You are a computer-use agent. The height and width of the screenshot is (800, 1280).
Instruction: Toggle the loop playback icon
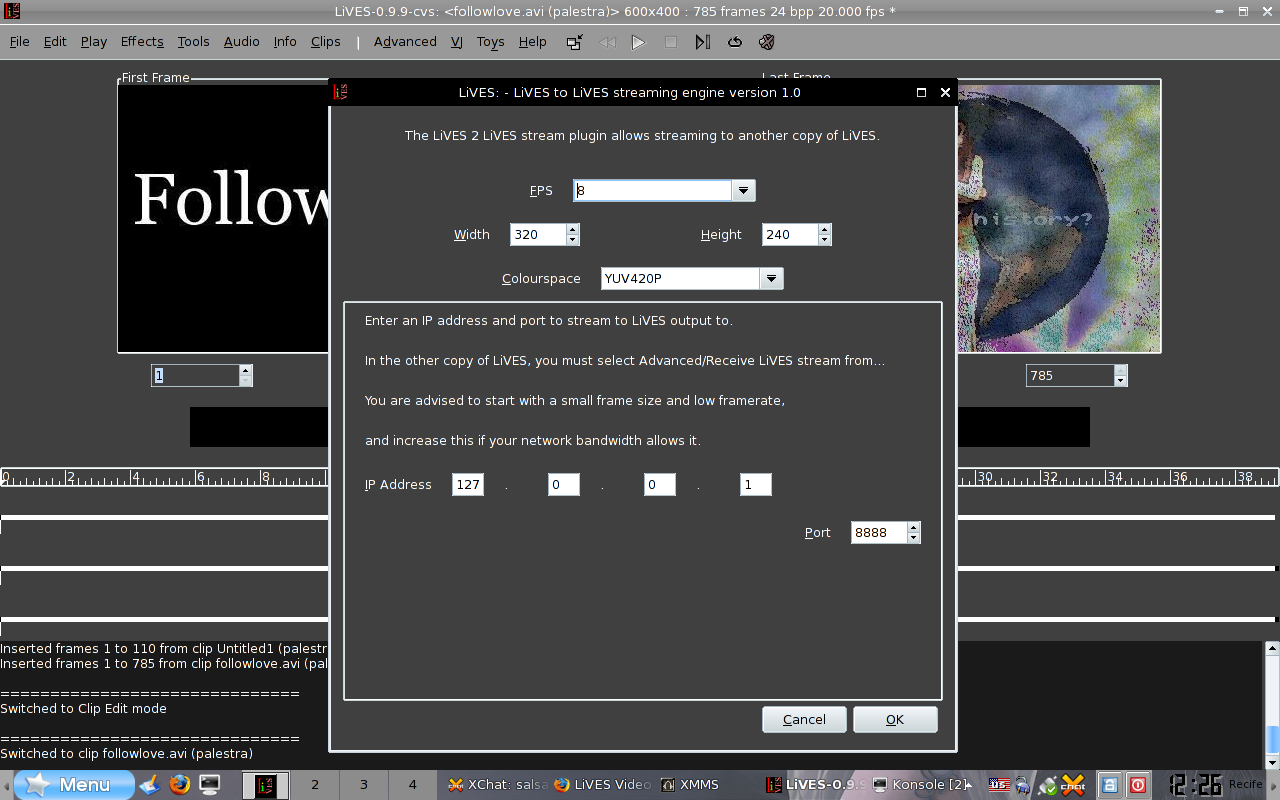tap(735, 42)
